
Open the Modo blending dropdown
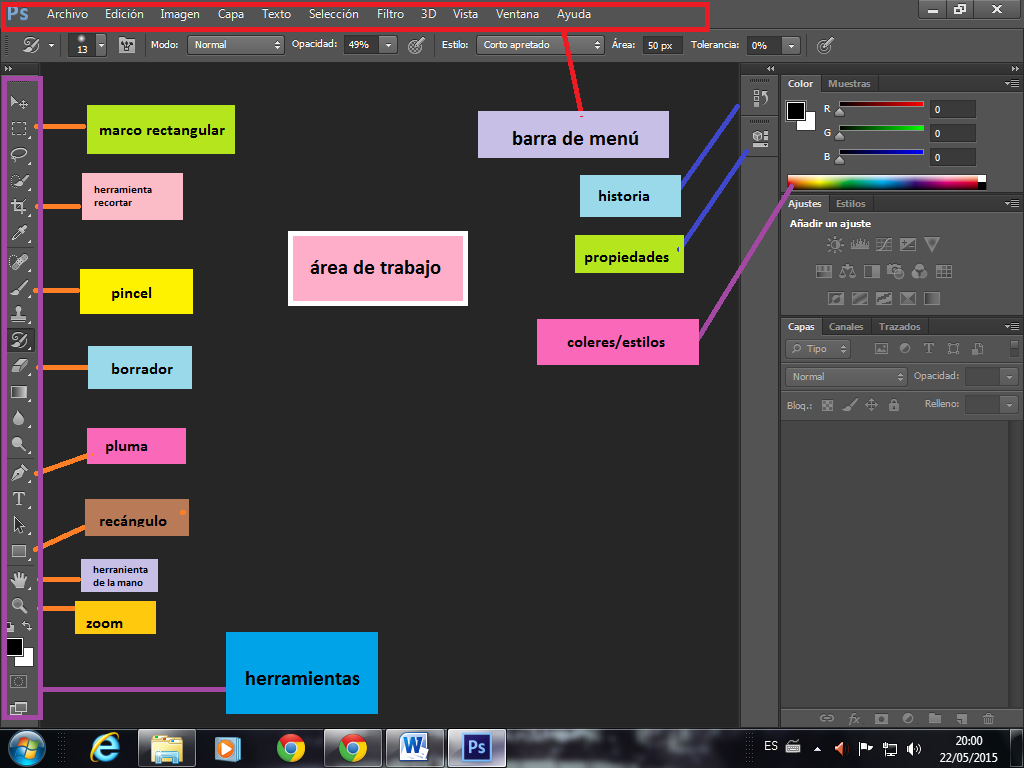235,45
